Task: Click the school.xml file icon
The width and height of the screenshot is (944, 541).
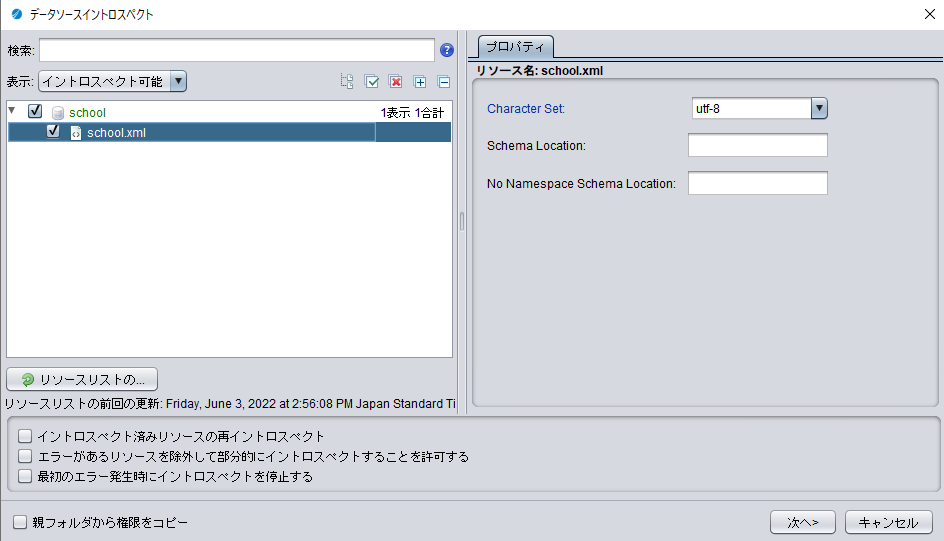Action: [x=76, y=132]
